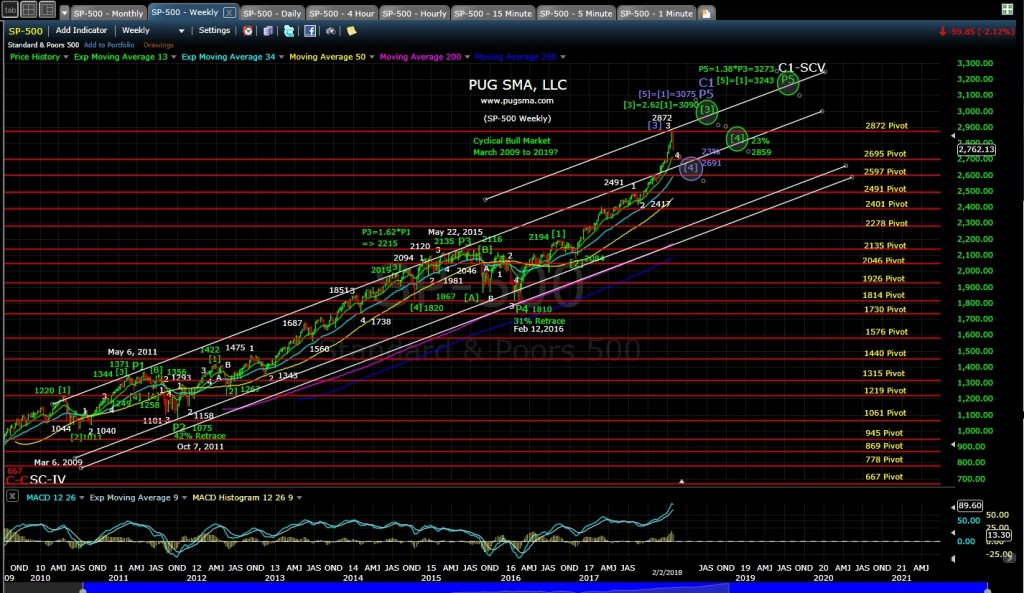1024x593 pixels.
Task: Expand MACD 12 26 options
Action: coord(82,498)
